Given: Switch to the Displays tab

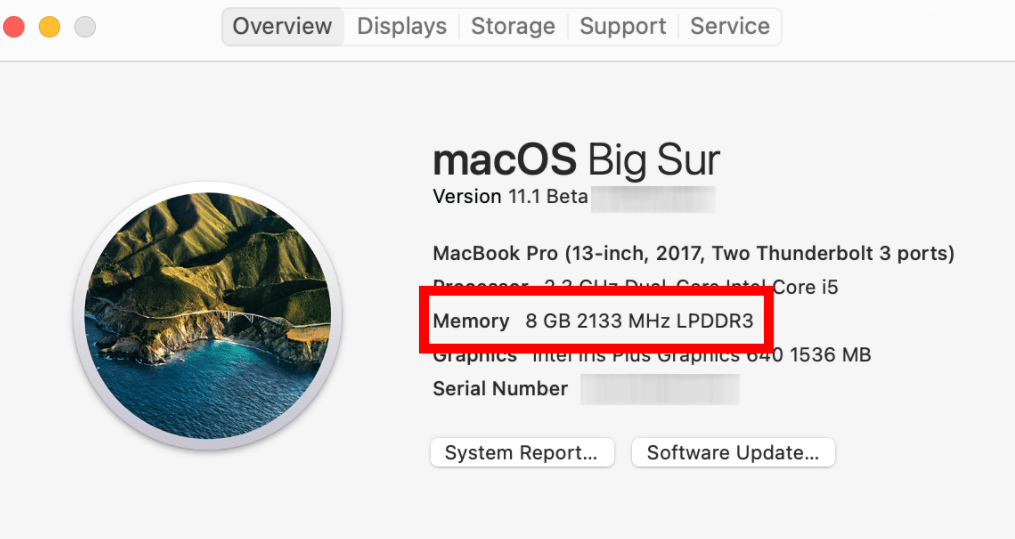Looking at the screenshot, I should click(x=401, y=26).
